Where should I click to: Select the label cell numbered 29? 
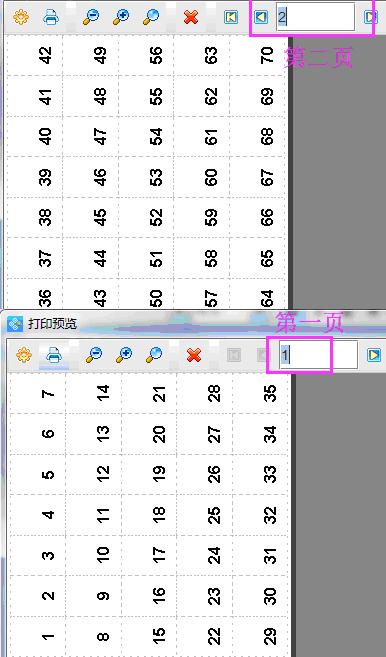point(260,636)
